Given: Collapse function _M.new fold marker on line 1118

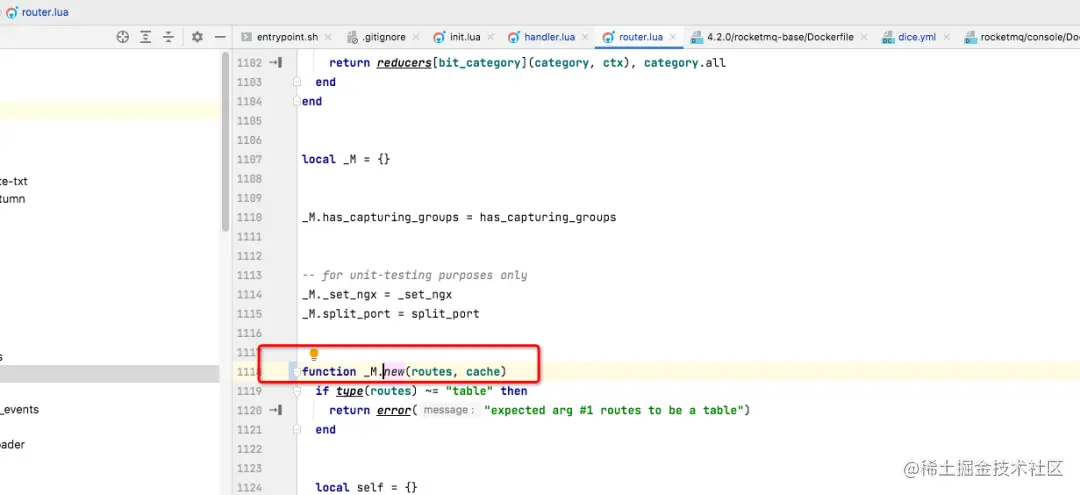Looking at the screenshot, I should point(297,372).
